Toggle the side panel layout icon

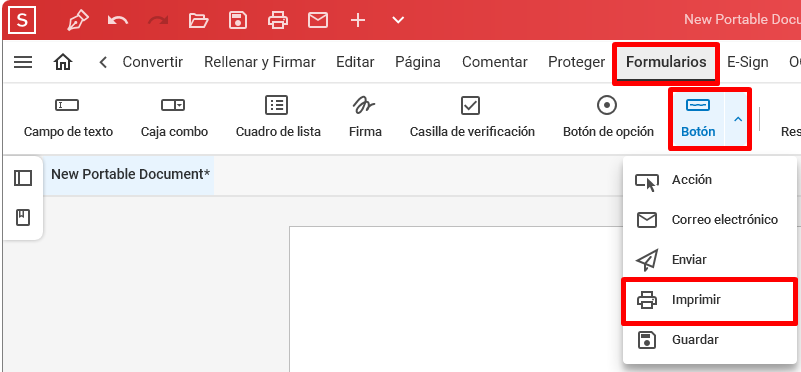point(23,178)
